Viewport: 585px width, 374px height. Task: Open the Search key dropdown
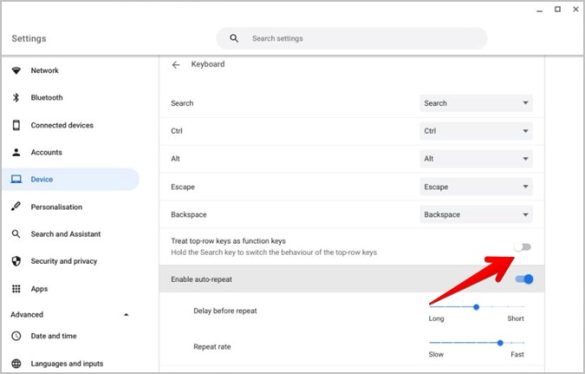(476, 103)
